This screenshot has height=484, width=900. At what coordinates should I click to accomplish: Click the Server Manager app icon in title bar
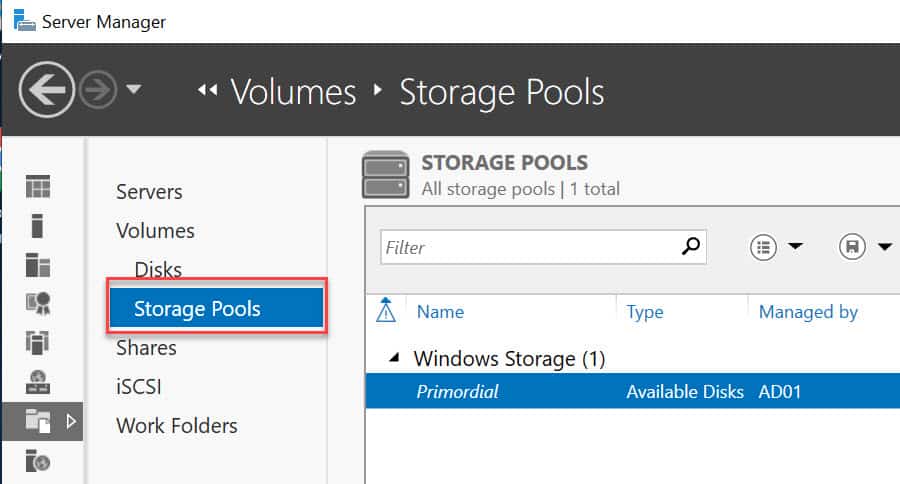click(x=24, y=20)
